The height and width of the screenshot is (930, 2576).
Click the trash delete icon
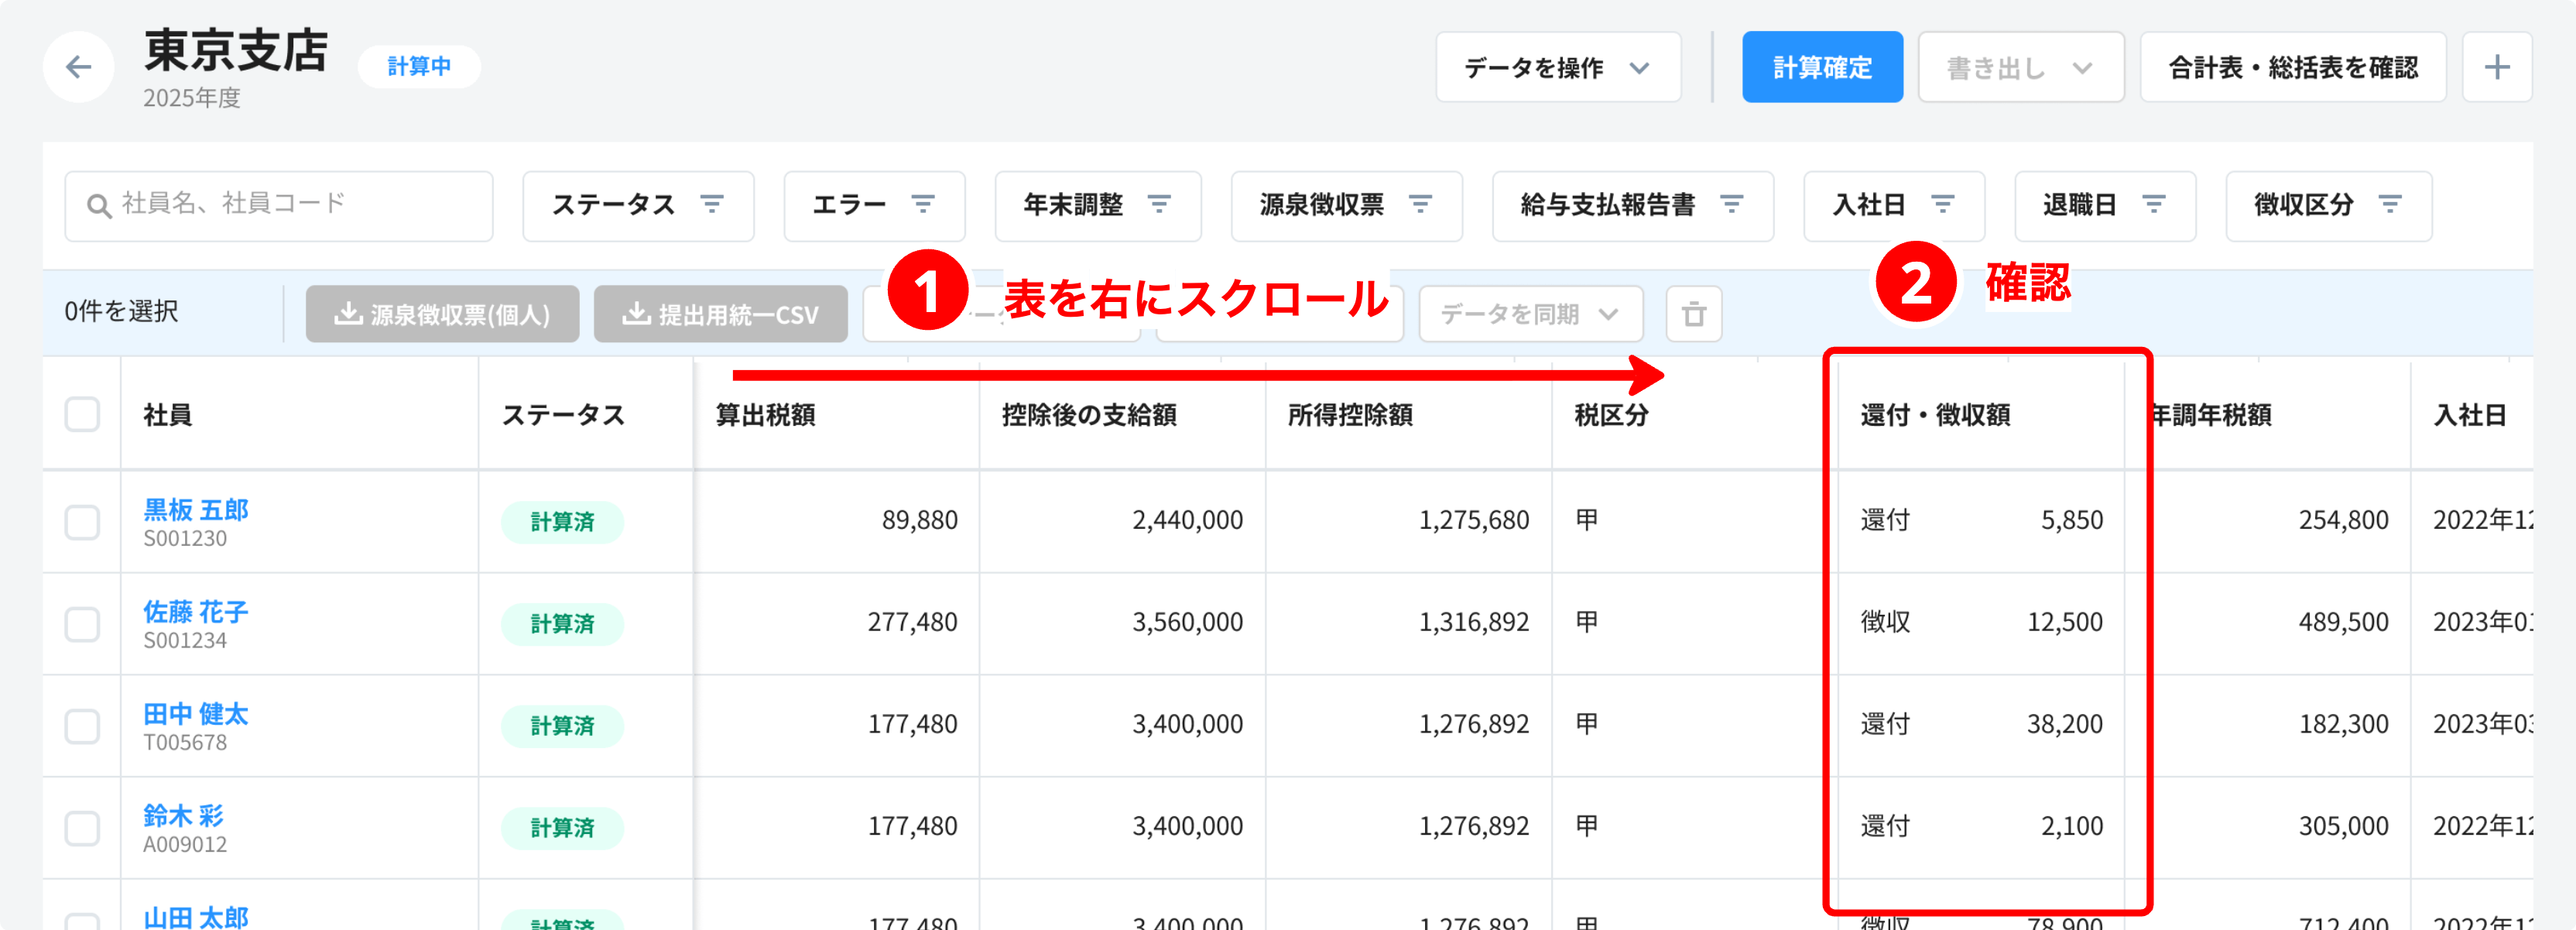[x=1693, y=314]
